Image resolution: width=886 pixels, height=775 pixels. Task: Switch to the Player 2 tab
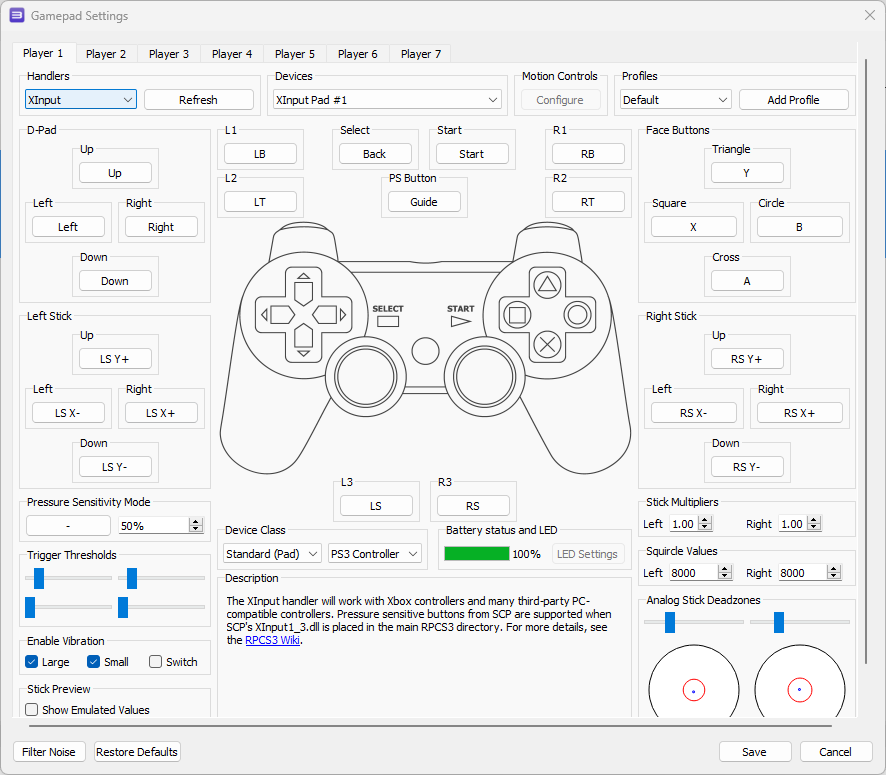coord(106,54)
